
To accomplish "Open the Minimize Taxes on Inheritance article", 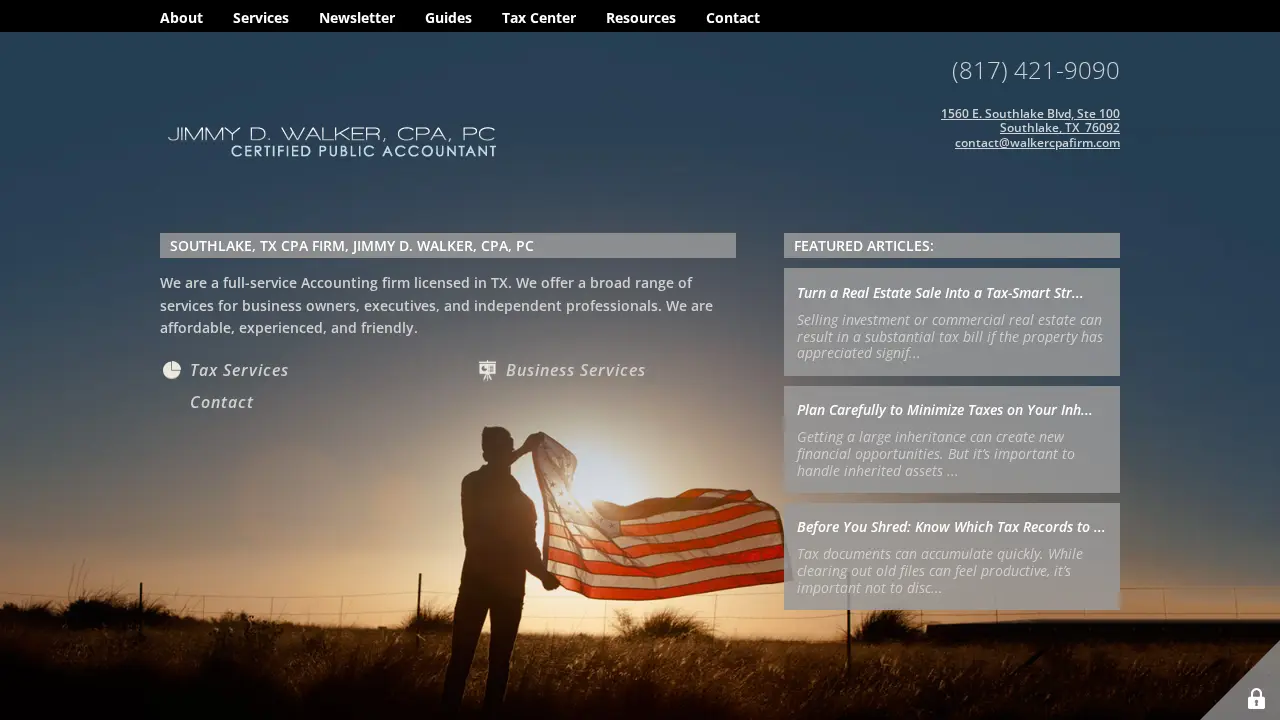I will (x=944, y=410).
